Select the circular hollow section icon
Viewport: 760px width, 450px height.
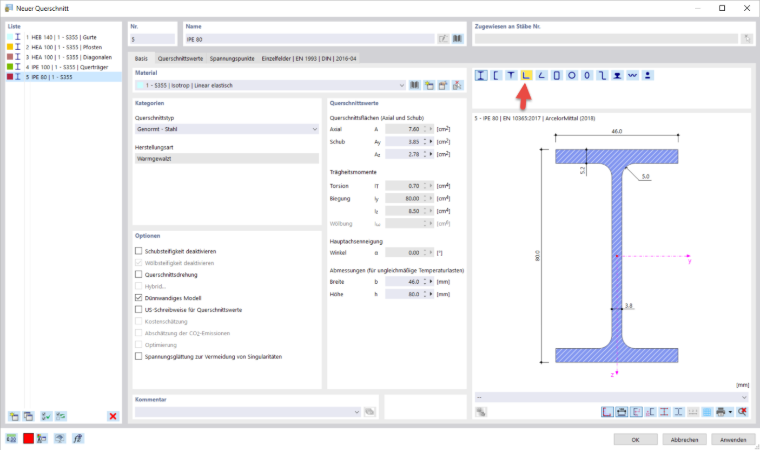coord(572,75)
